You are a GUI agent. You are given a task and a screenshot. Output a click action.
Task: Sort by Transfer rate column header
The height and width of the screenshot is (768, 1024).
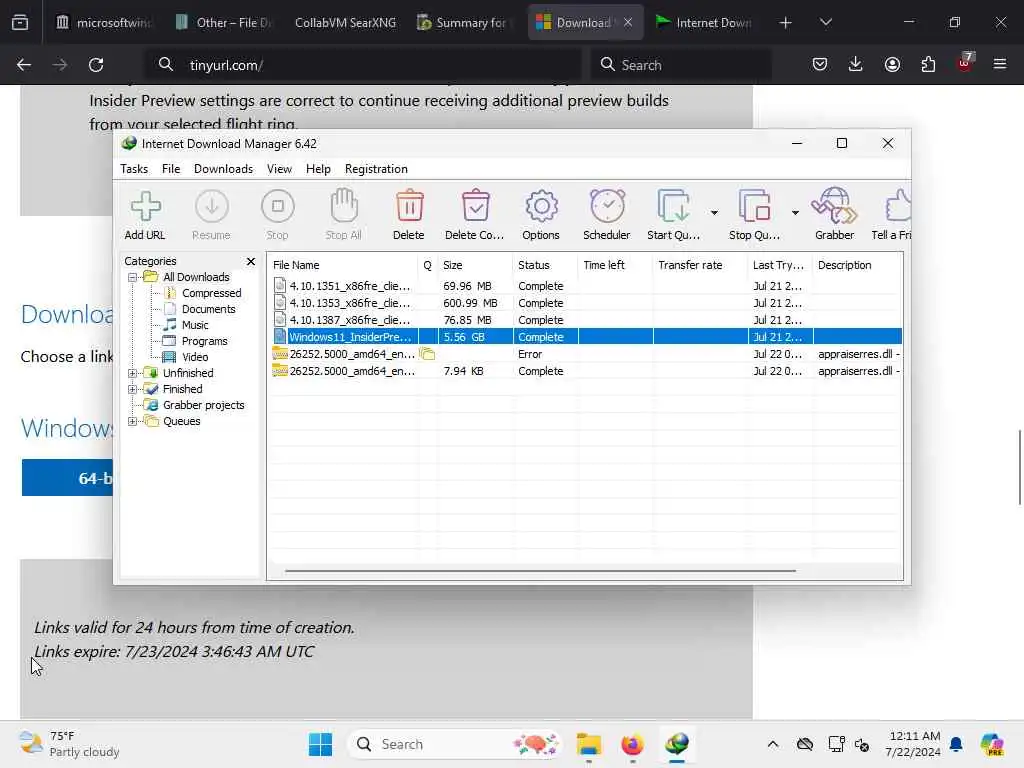tap(699, 265)
